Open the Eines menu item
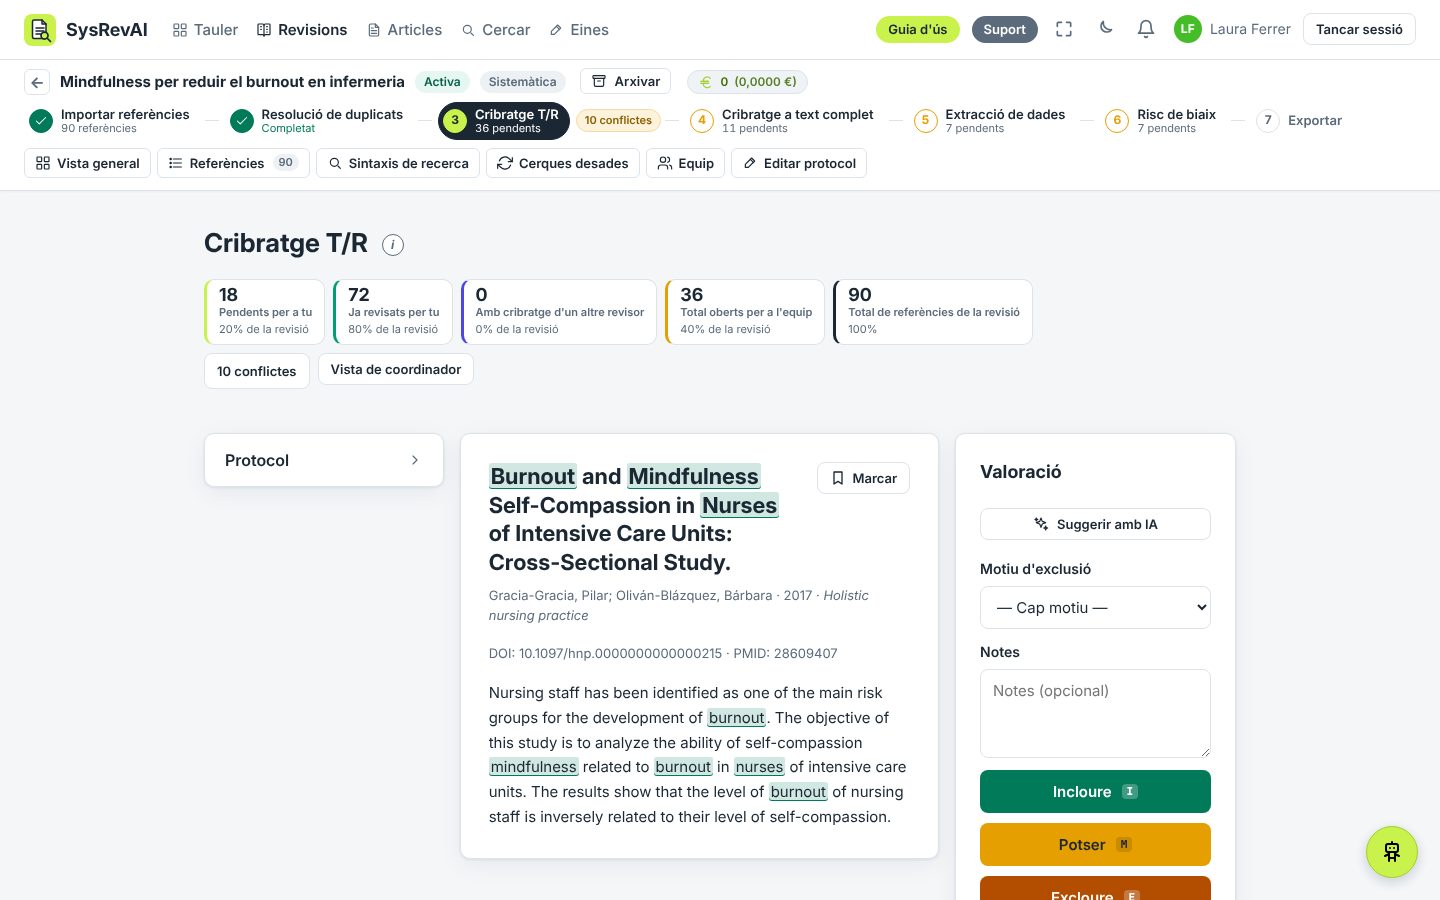The width and height of the screenshot is (1440, 900). pos(579,30)
